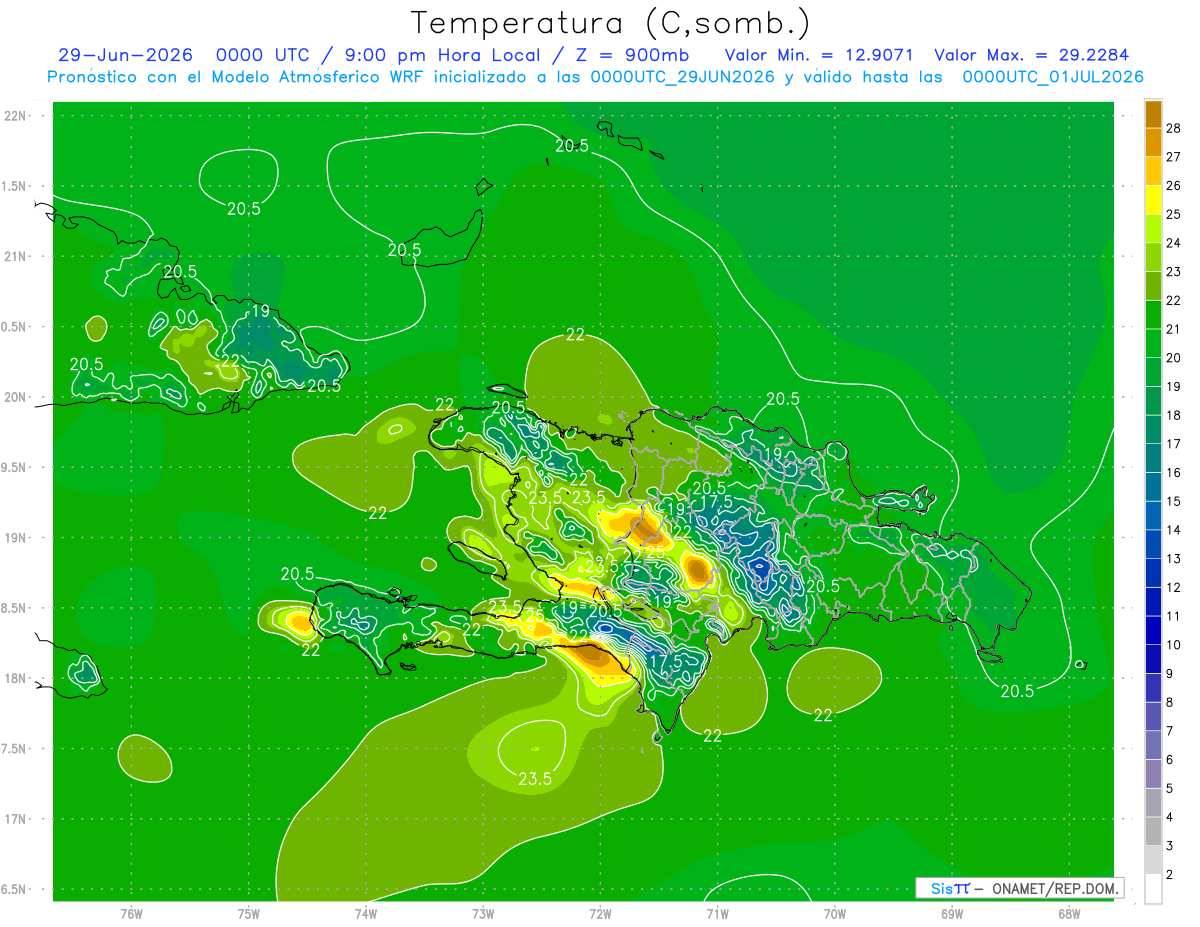This screenshot has height=927, width=1200.
Task: Click the yellow swatch between 25 and 26 on scale
Action: [1153, 200]
